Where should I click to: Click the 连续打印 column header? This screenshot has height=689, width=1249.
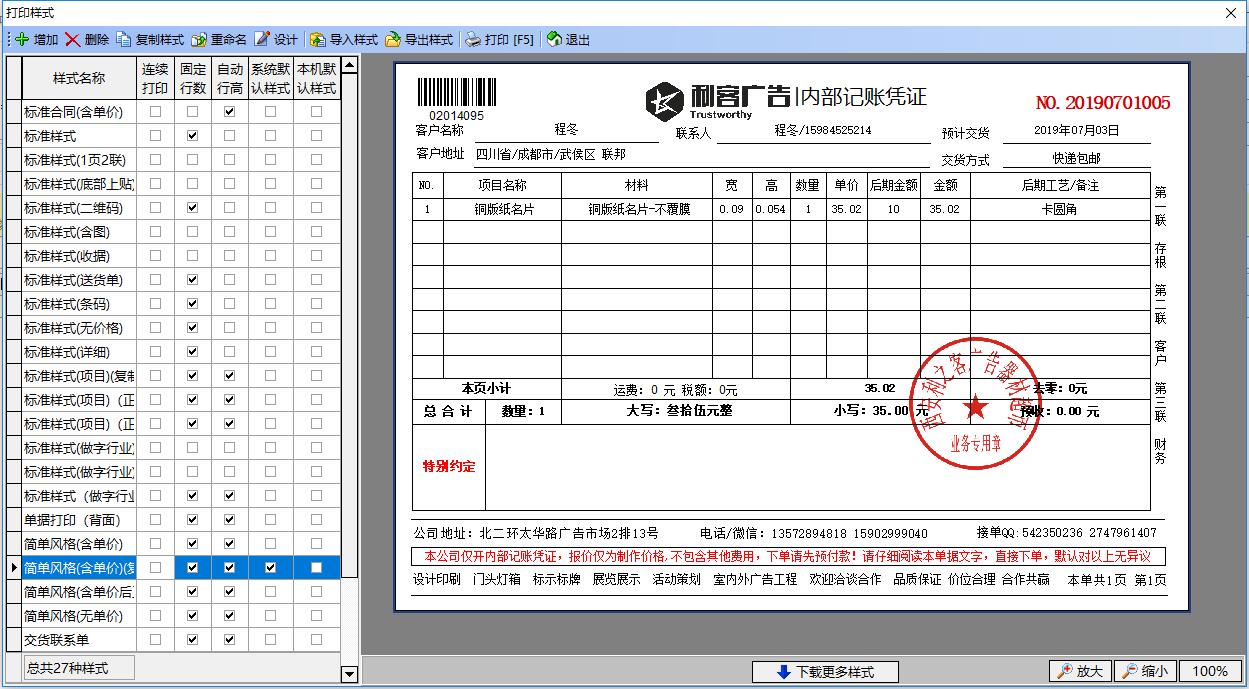[155, 78]
